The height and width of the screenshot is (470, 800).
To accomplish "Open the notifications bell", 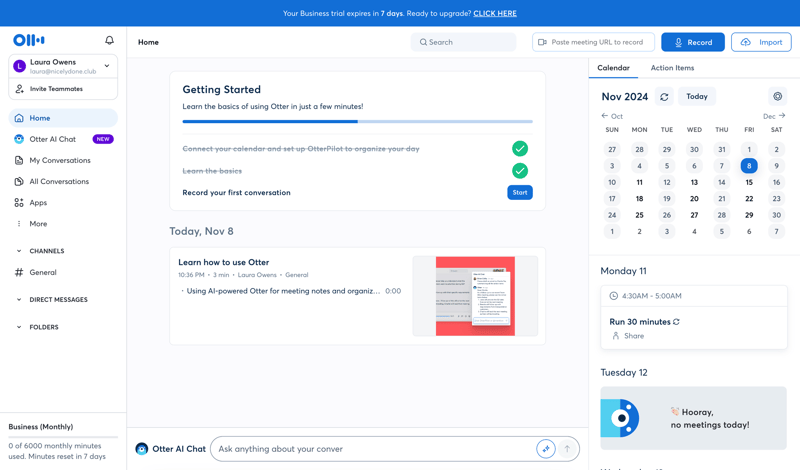I will (x=109, y=40).
